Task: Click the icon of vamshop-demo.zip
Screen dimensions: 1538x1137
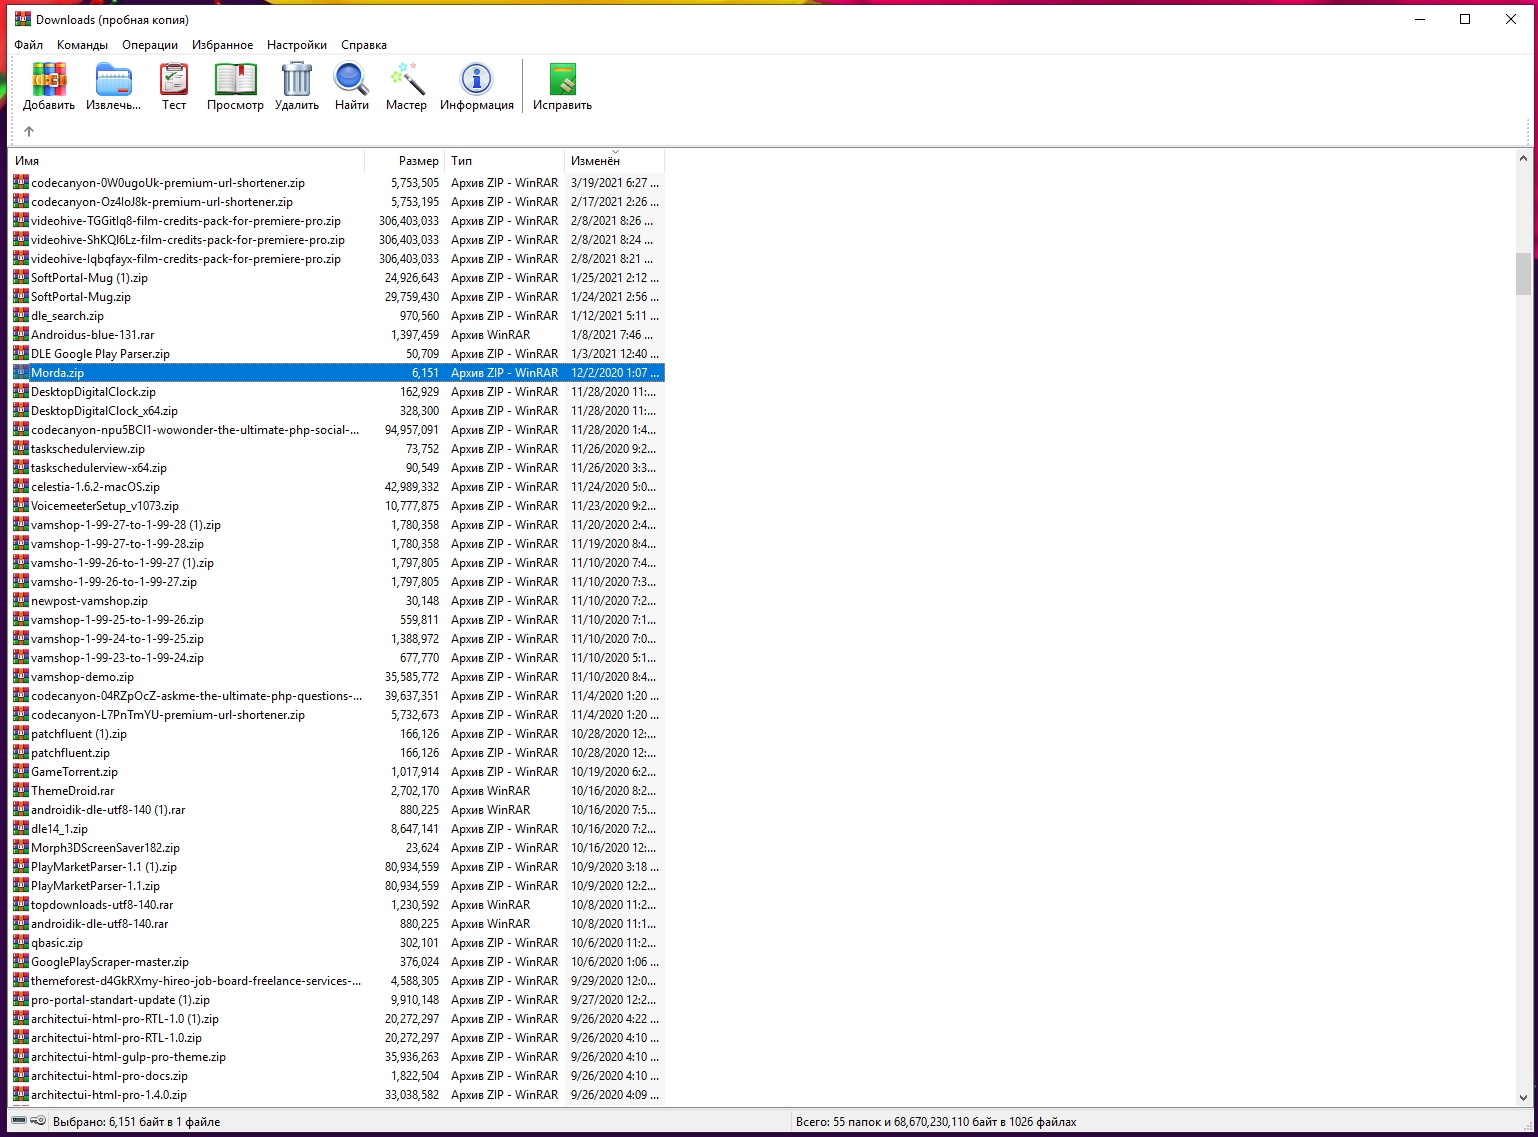Action: (x=21, y=677)
